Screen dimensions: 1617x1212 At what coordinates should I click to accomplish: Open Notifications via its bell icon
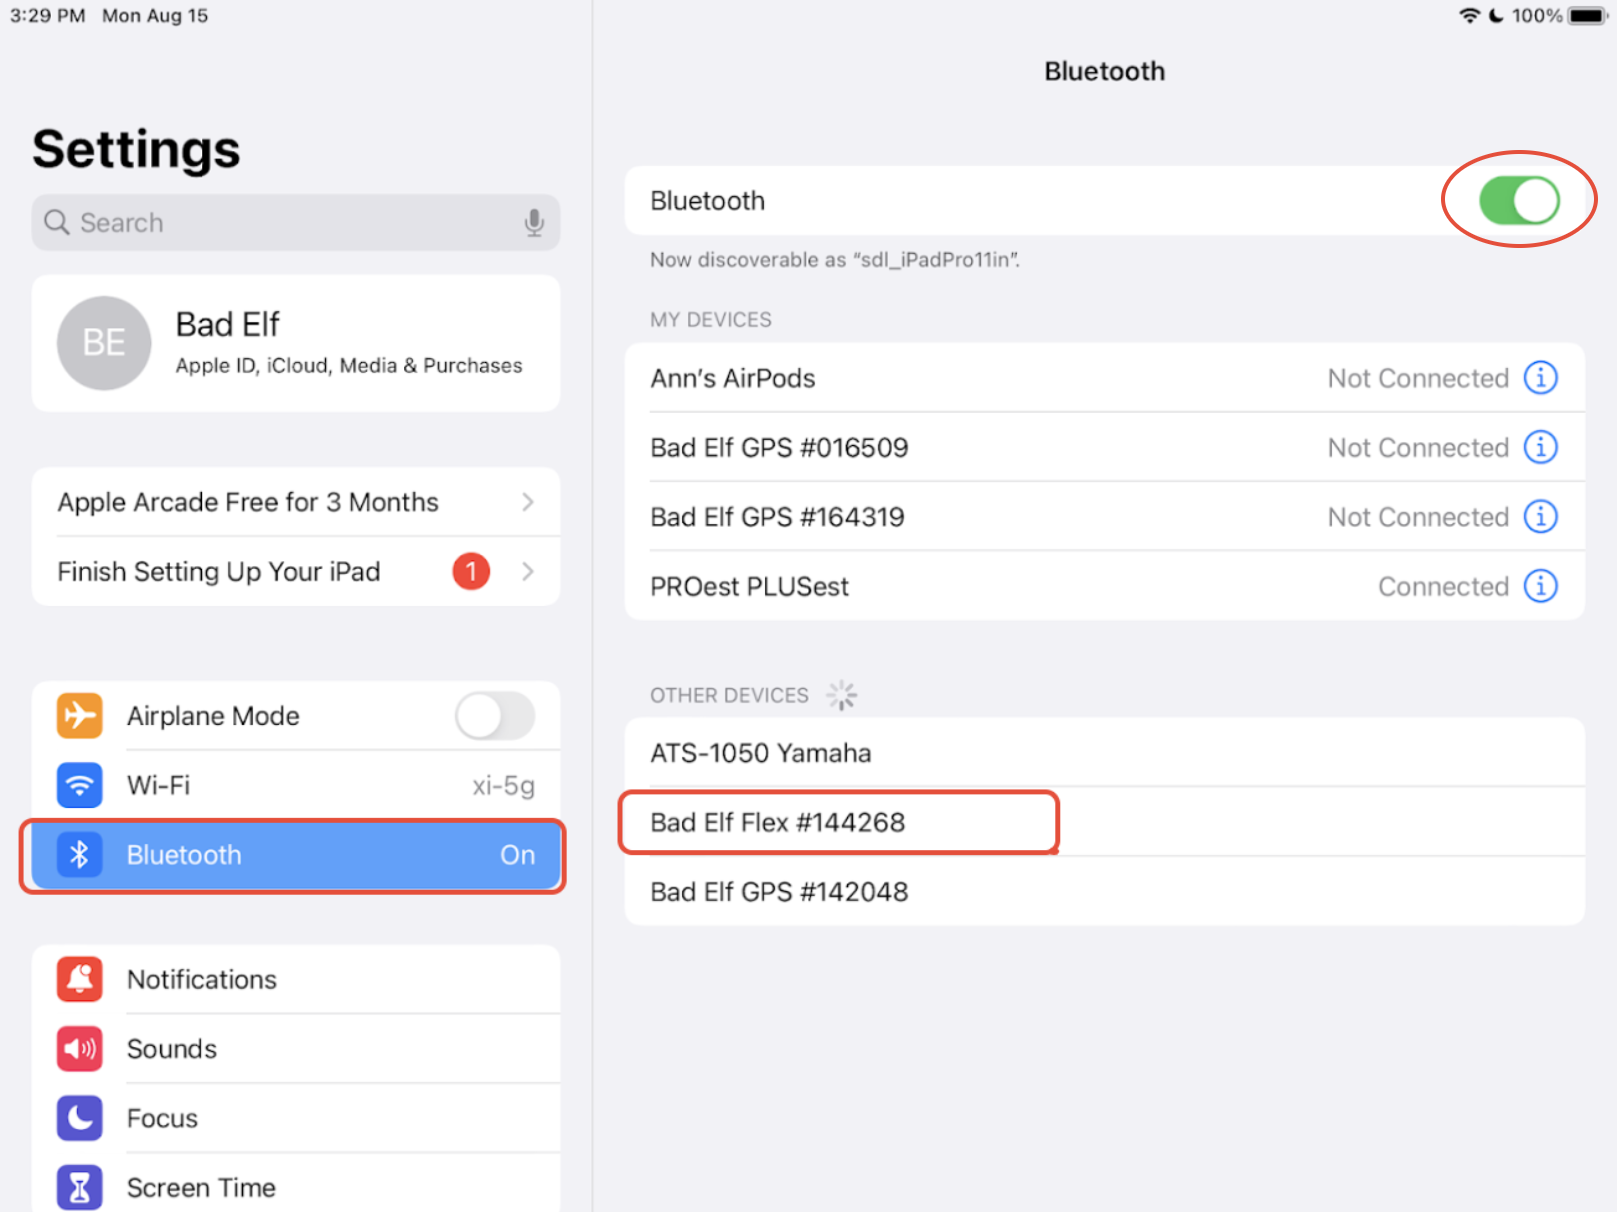click(x=80, y=979)
